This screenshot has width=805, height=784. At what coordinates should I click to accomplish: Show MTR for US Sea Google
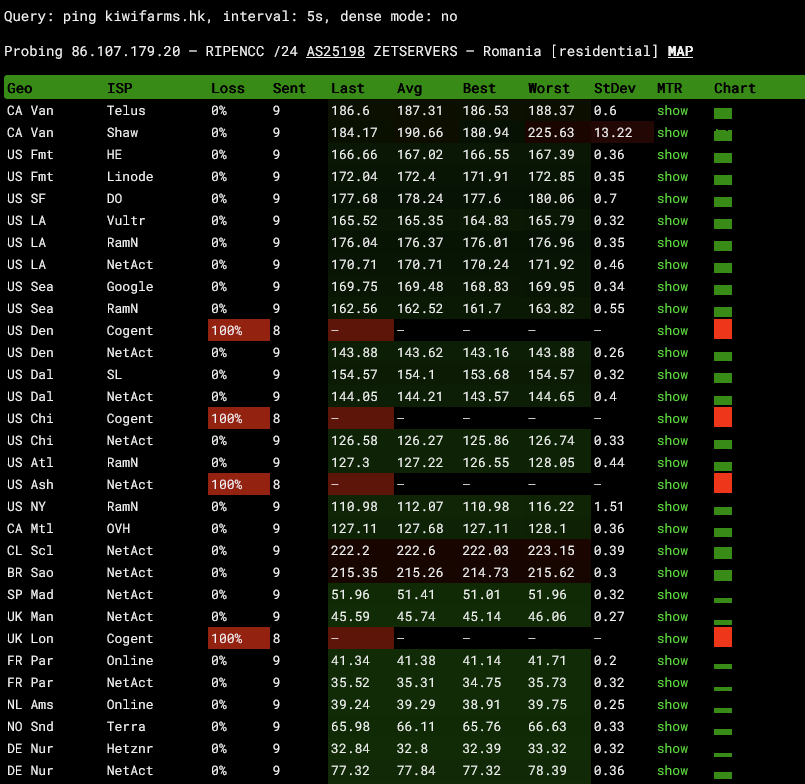coord(673,286)
